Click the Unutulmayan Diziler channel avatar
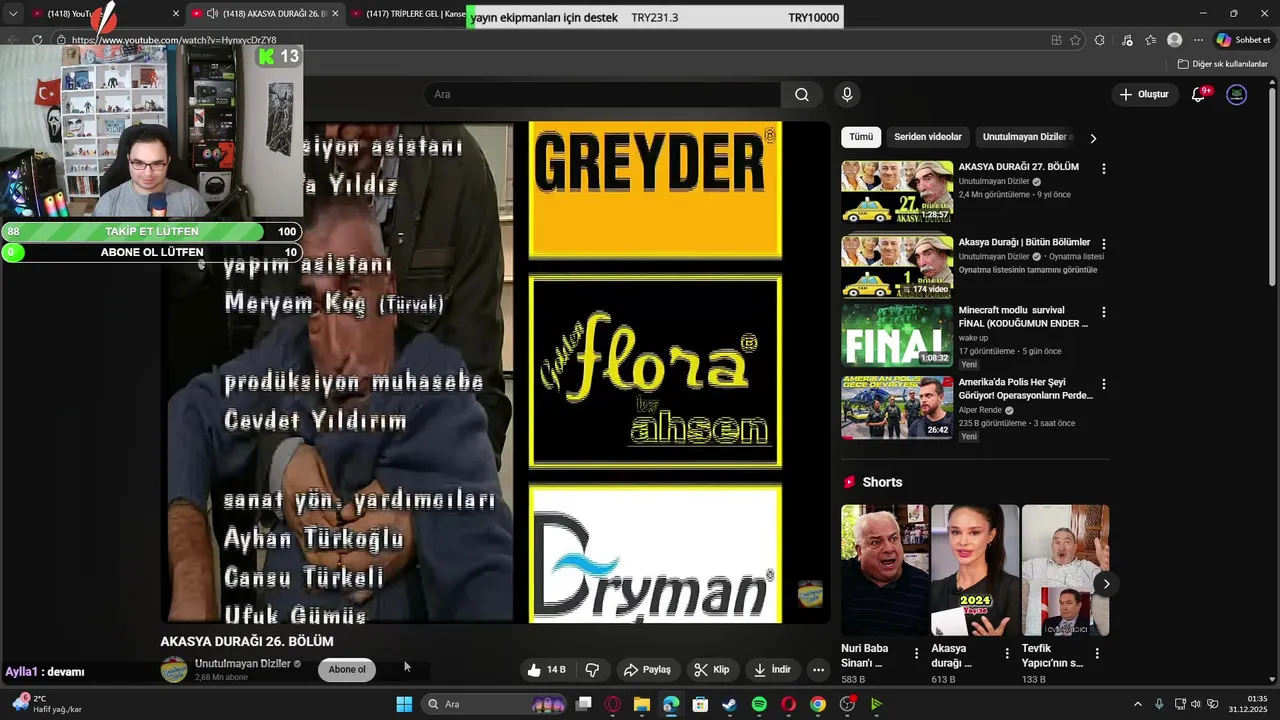This screenshot has width=1280, height=720. pyautogui.click(x=174, y=670)
